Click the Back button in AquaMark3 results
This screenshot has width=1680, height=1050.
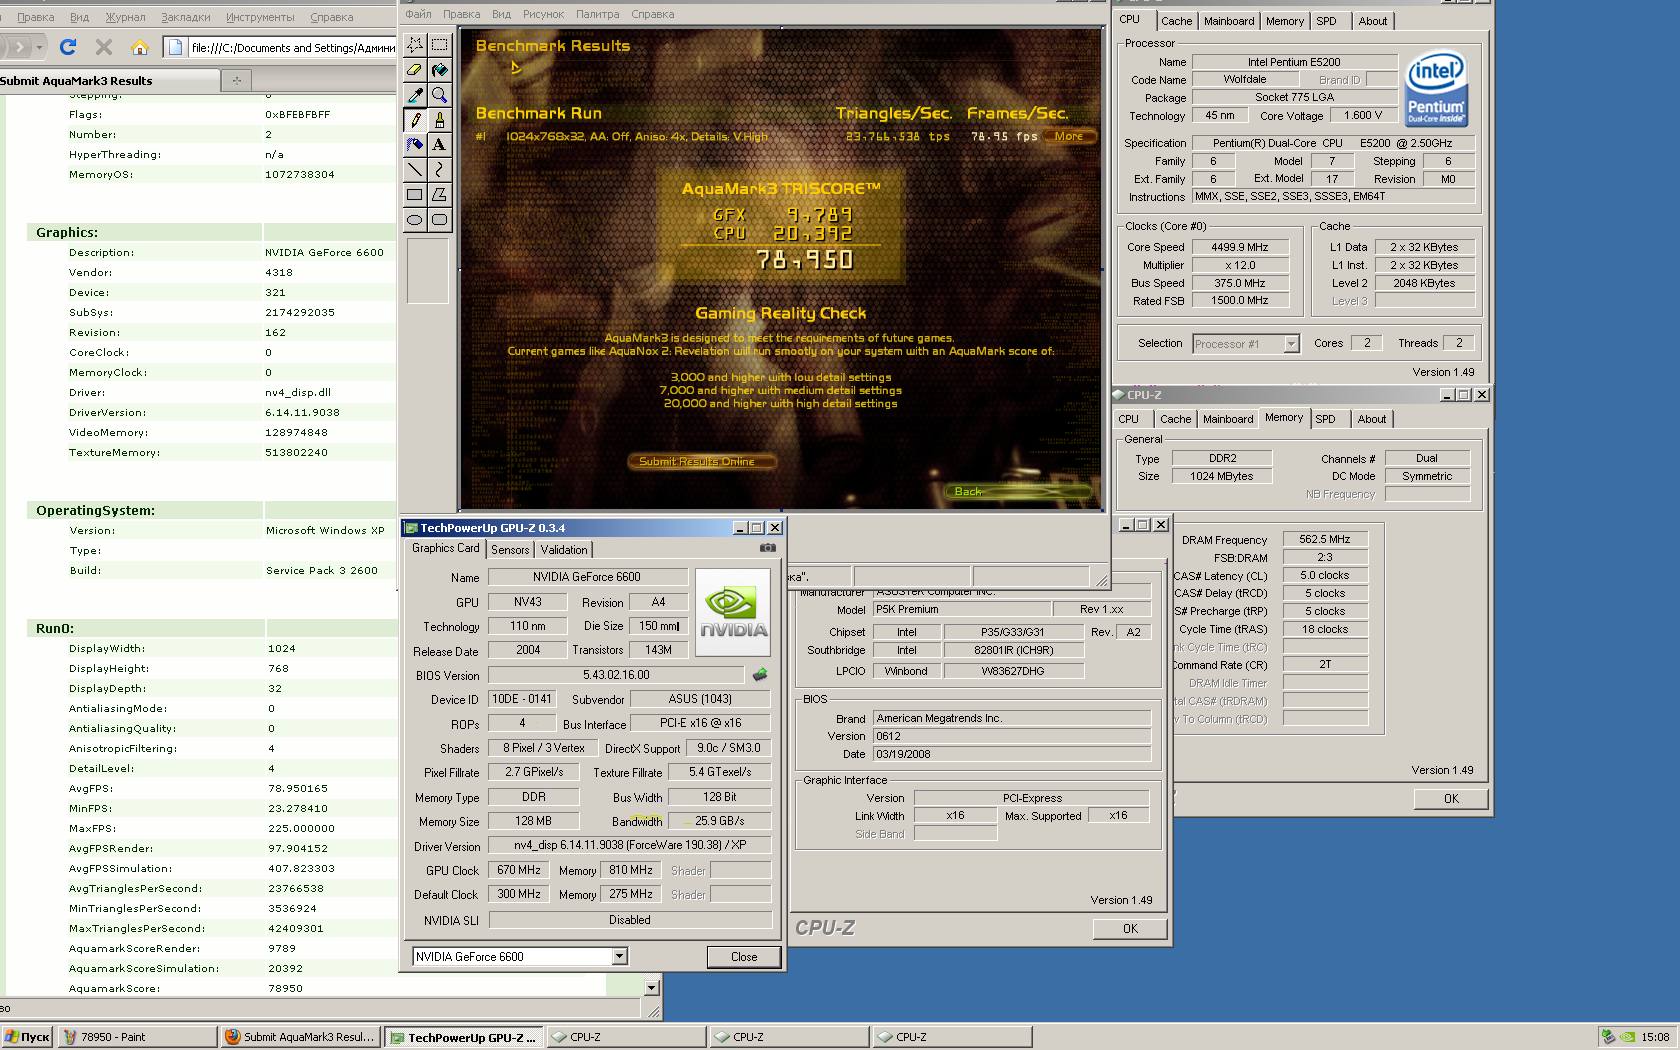coord(1017,491)
